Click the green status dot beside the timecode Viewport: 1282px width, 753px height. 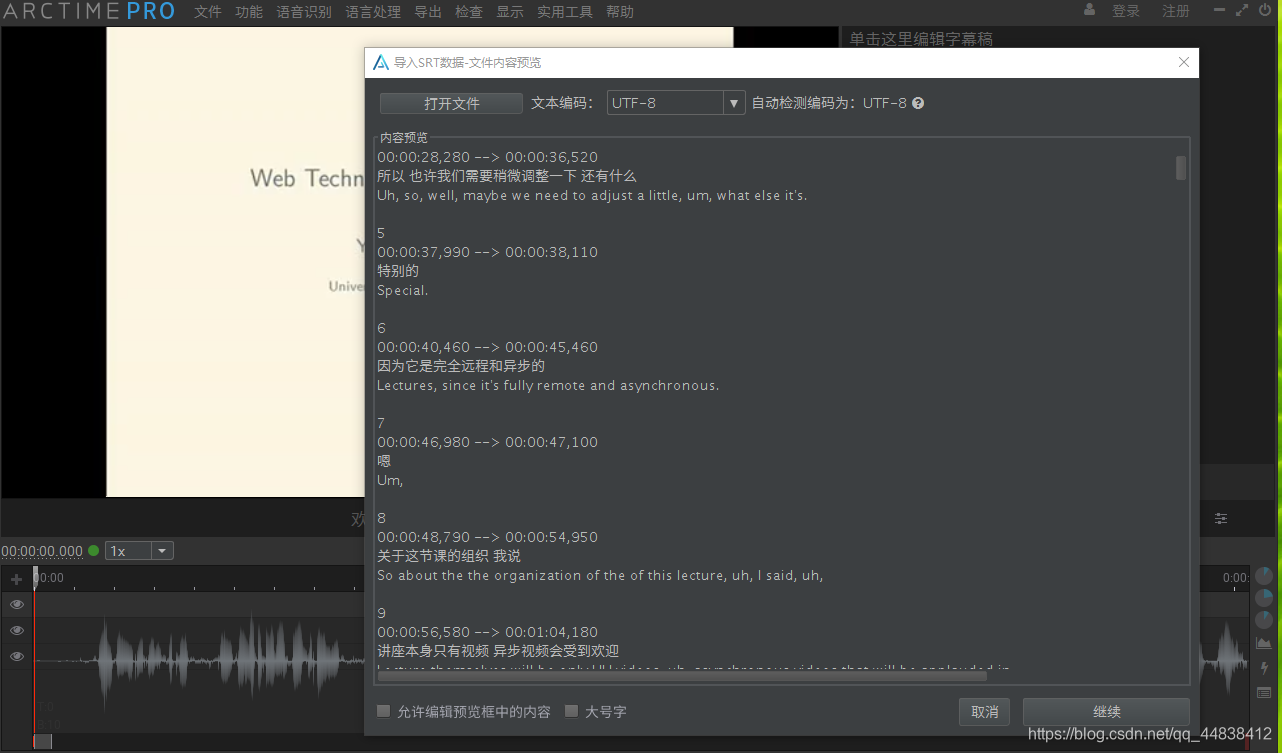(x=94, y=550)
